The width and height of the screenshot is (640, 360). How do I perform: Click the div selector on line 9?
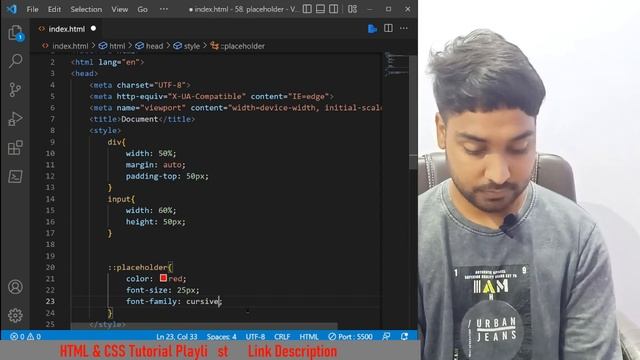114,142
